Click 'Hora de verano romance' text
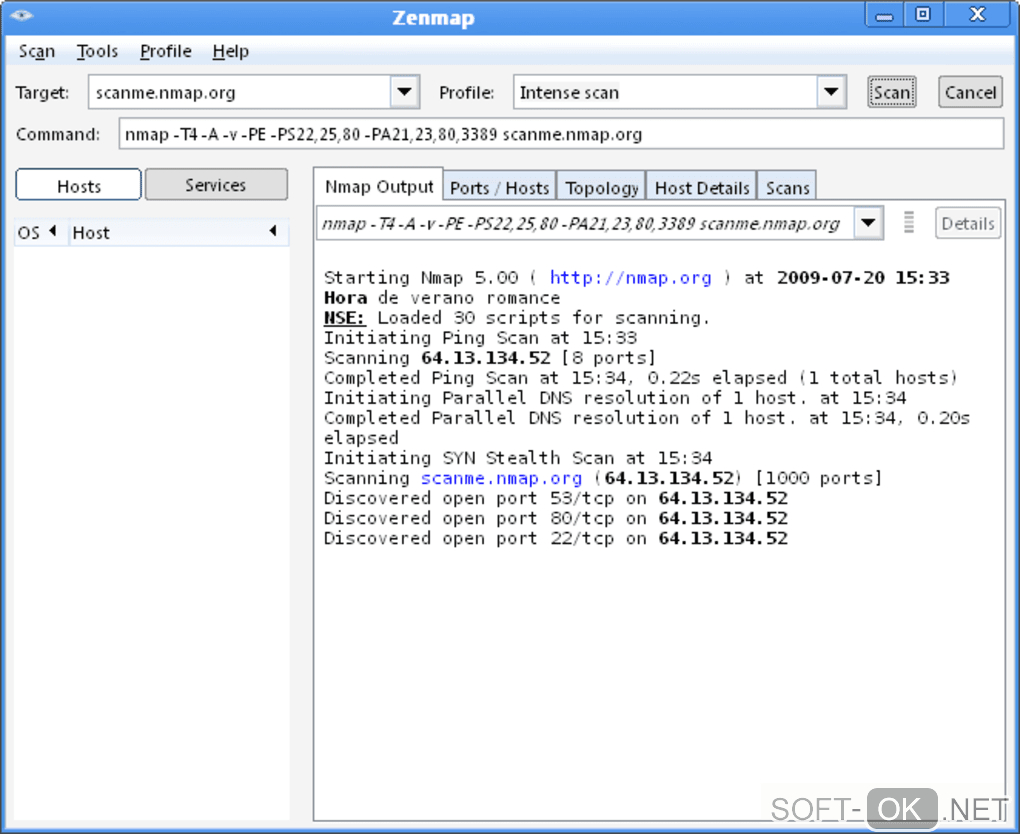The image size is (1020, 834). [x=442, y=298]
